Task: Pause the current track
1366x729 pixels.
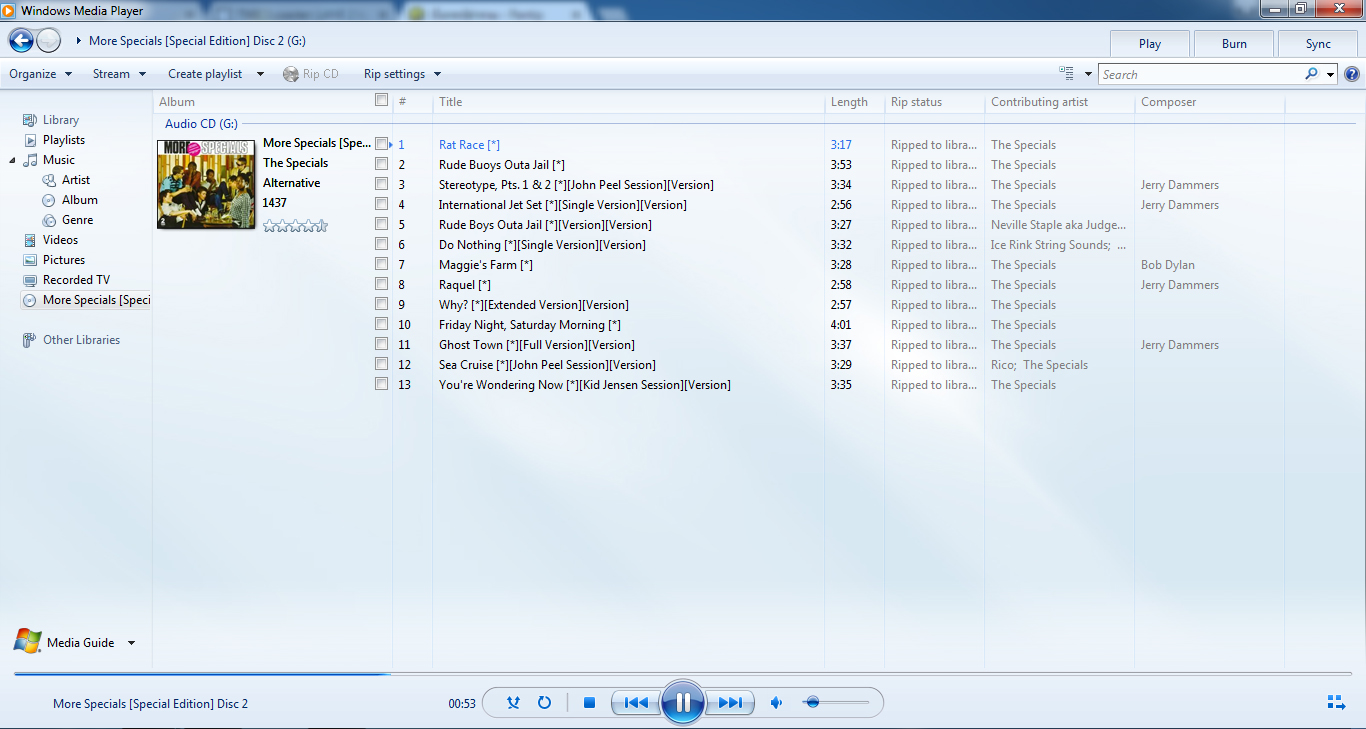Action: coord(683,703)
